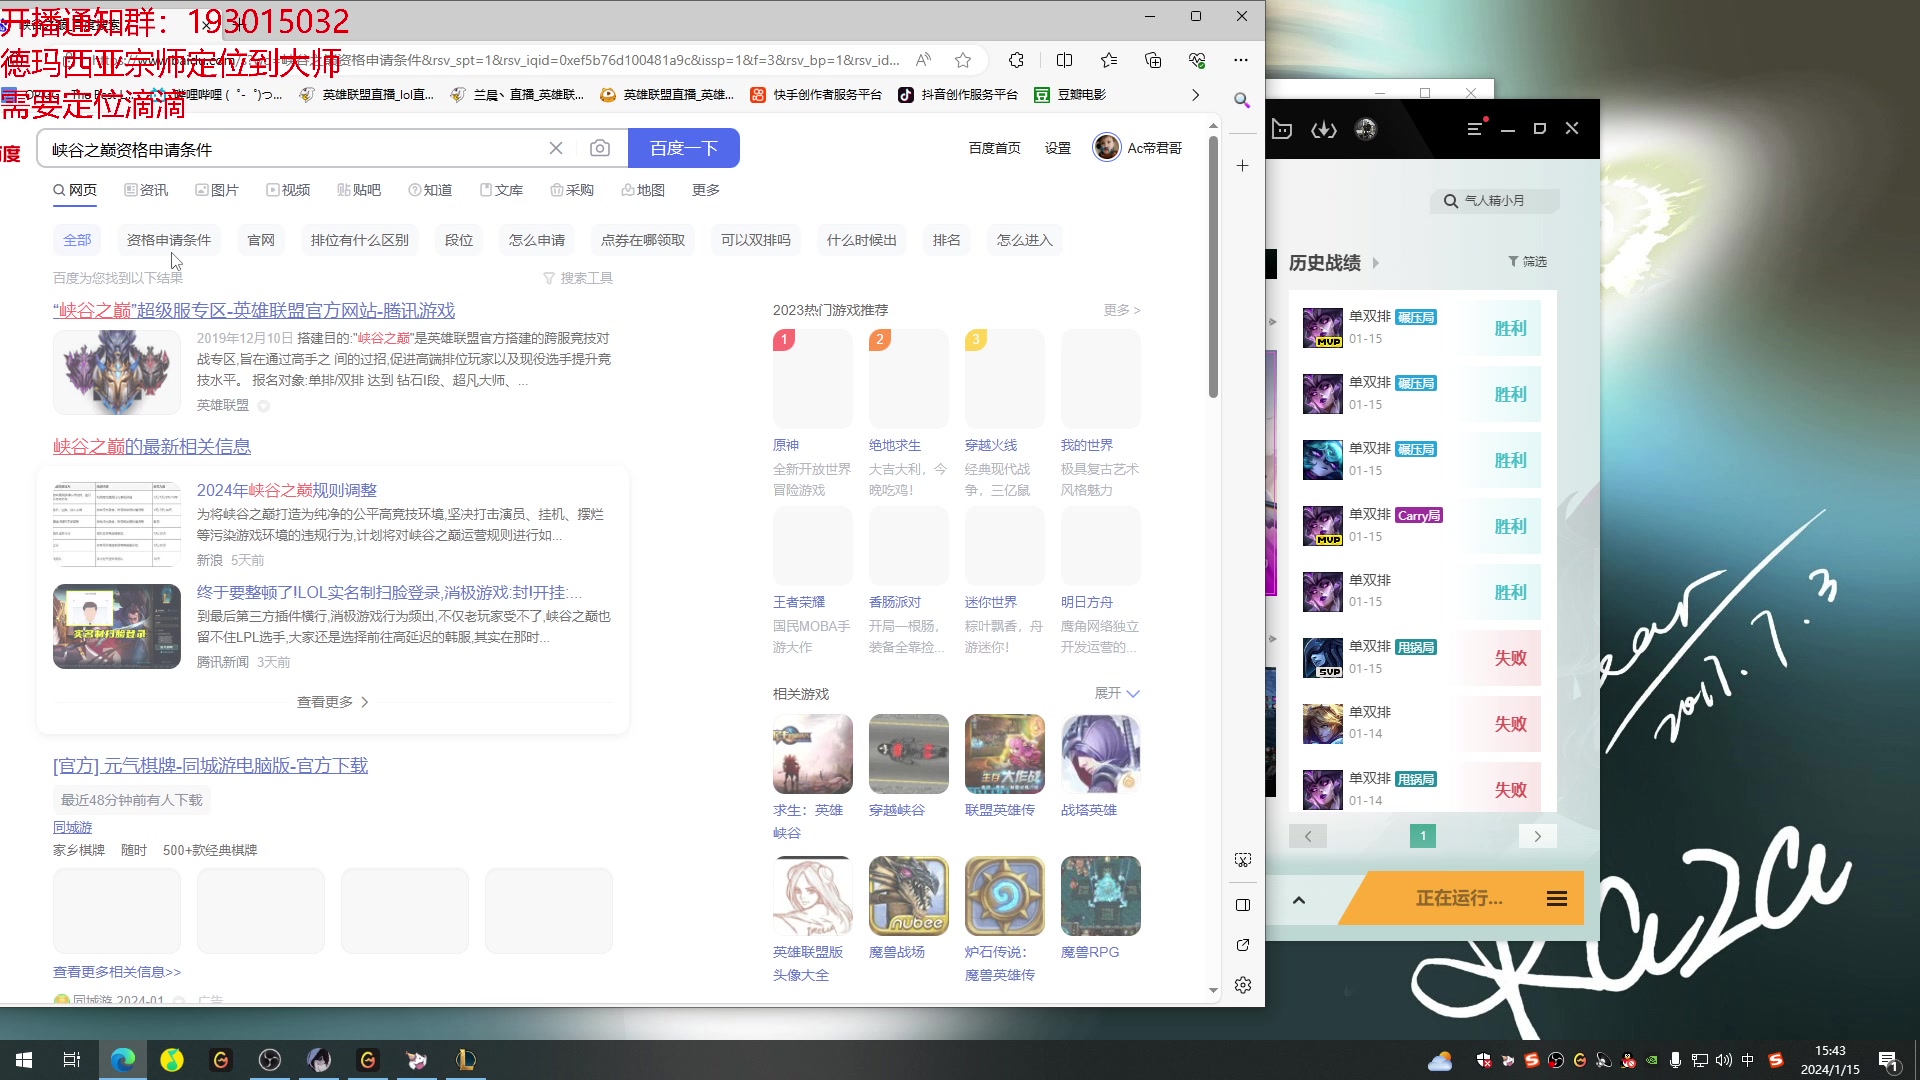The width and height of the screenshot is (1920, 1080).
Task: Toggle browser split screen icon
Action: click(1064, 60)
